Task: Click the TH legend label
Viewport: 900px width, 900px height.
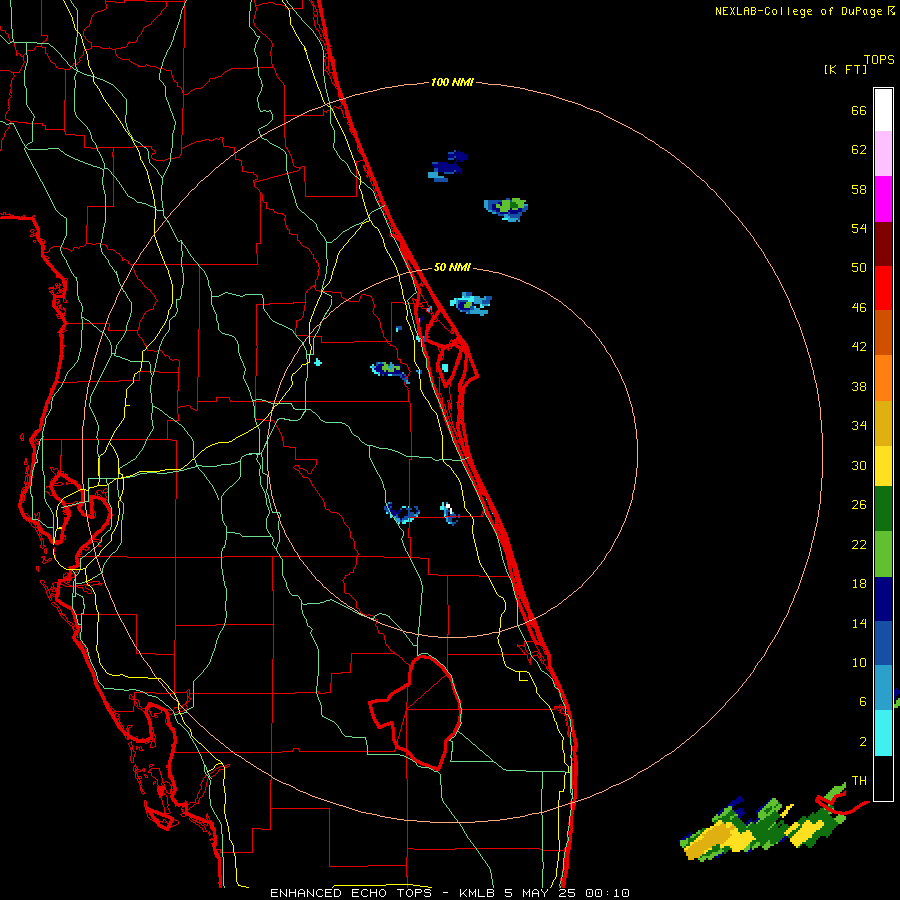Action: coord(859,781)
